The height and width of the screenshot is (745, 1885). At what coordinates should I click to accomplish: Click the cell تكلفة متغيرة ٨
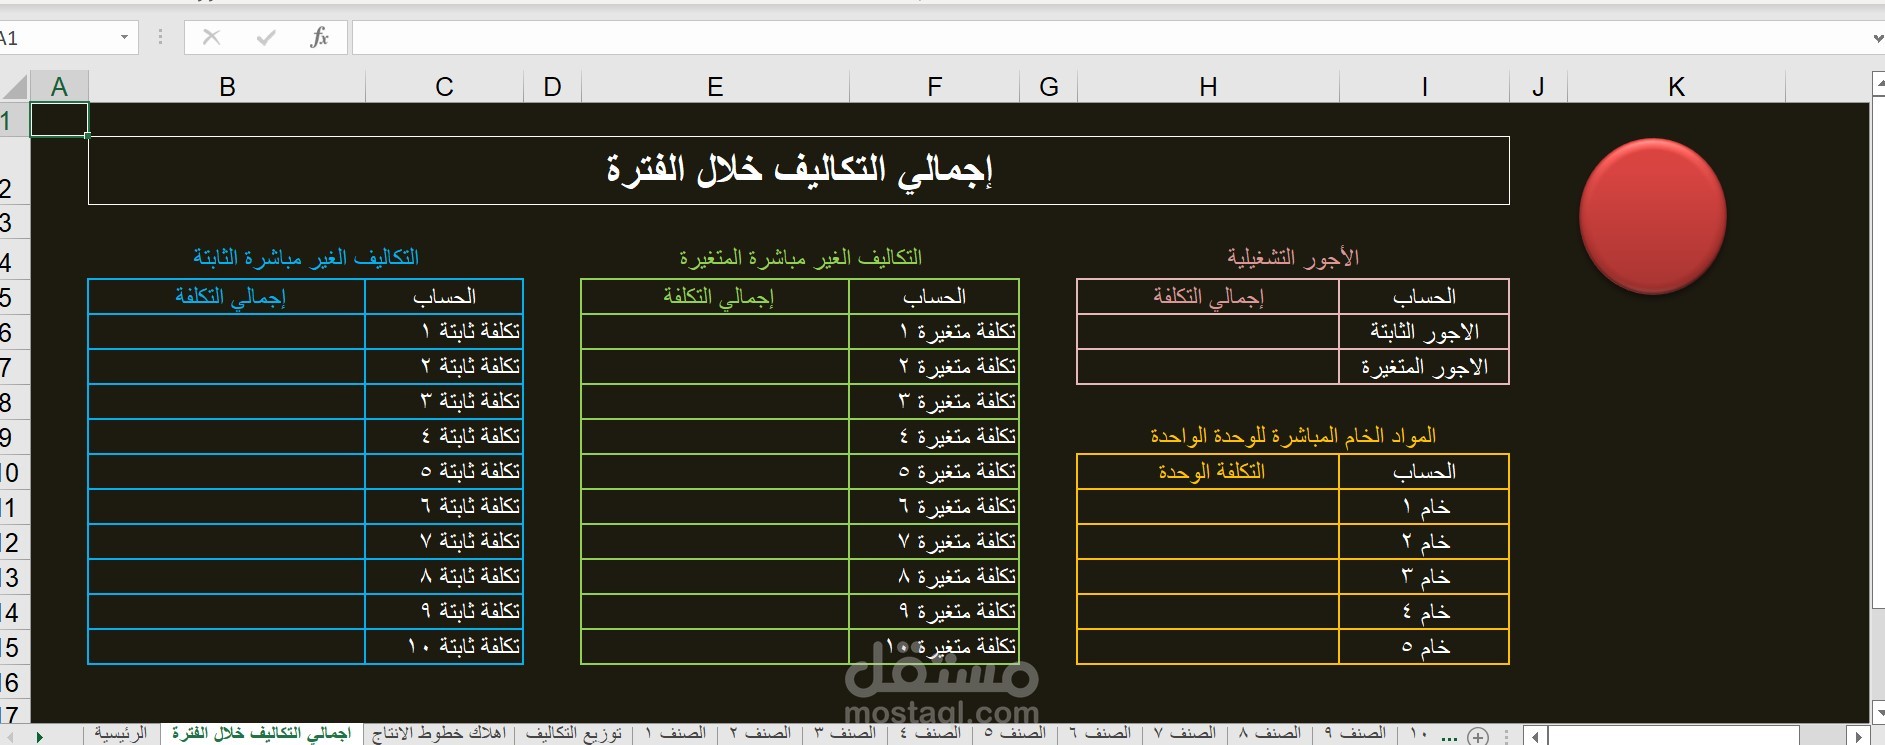click(934, 576)
